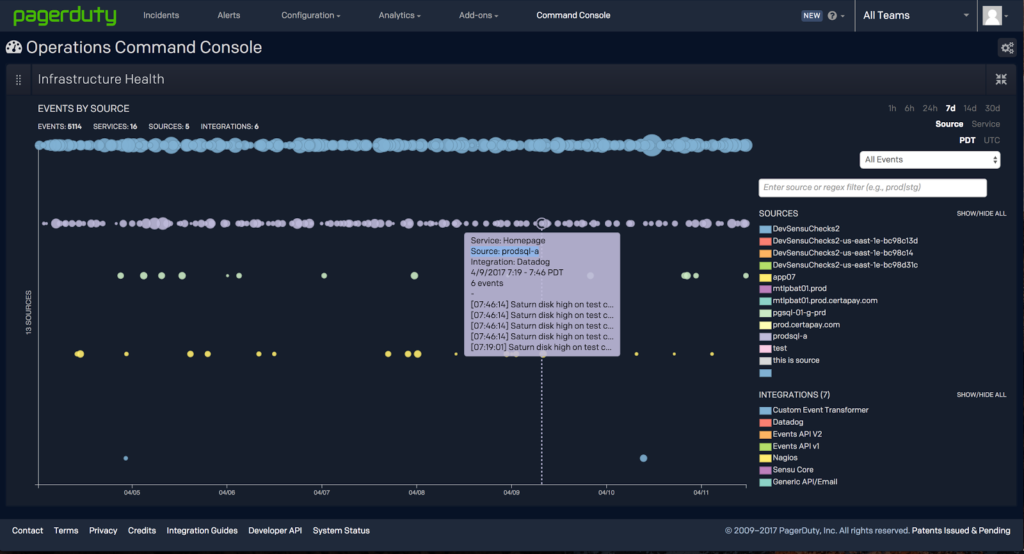The height and width of the screenshot is (554, 1024).
Task: Open the user avatar profile menu
Action: click(992, 16)
